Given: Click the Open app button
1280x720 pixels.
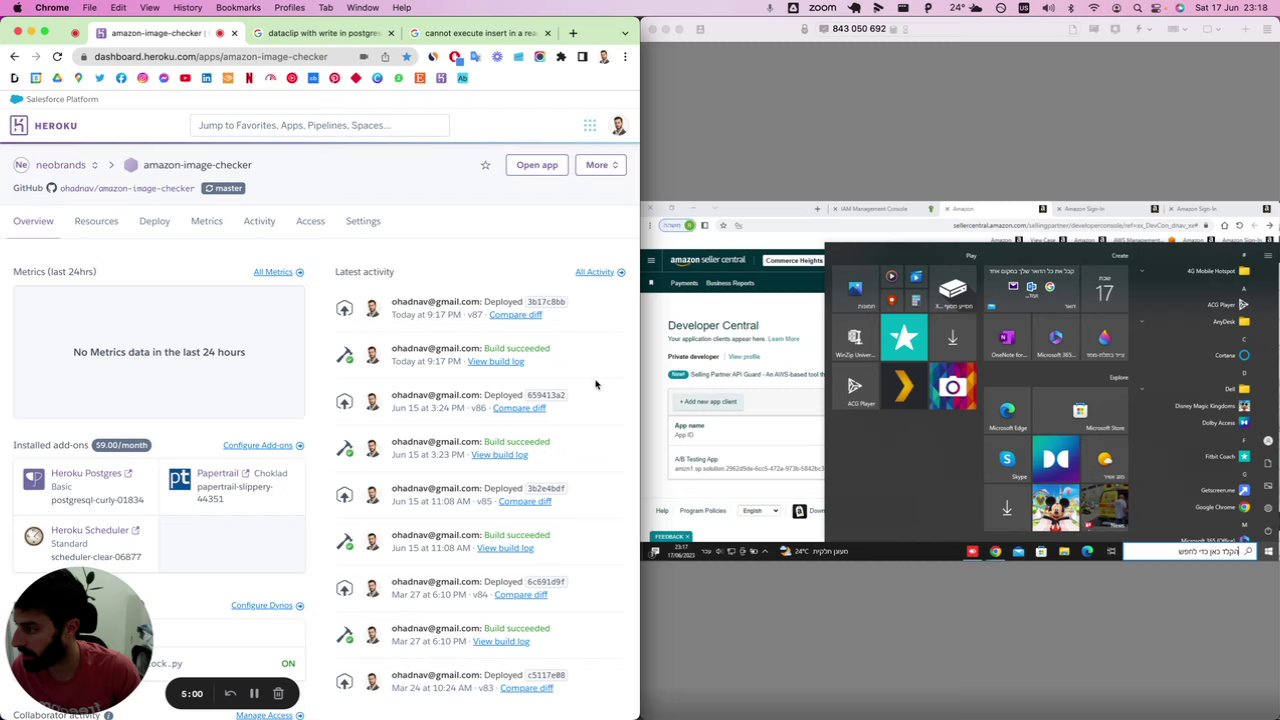Looking at the screenshot, I should tap(537, 165).
